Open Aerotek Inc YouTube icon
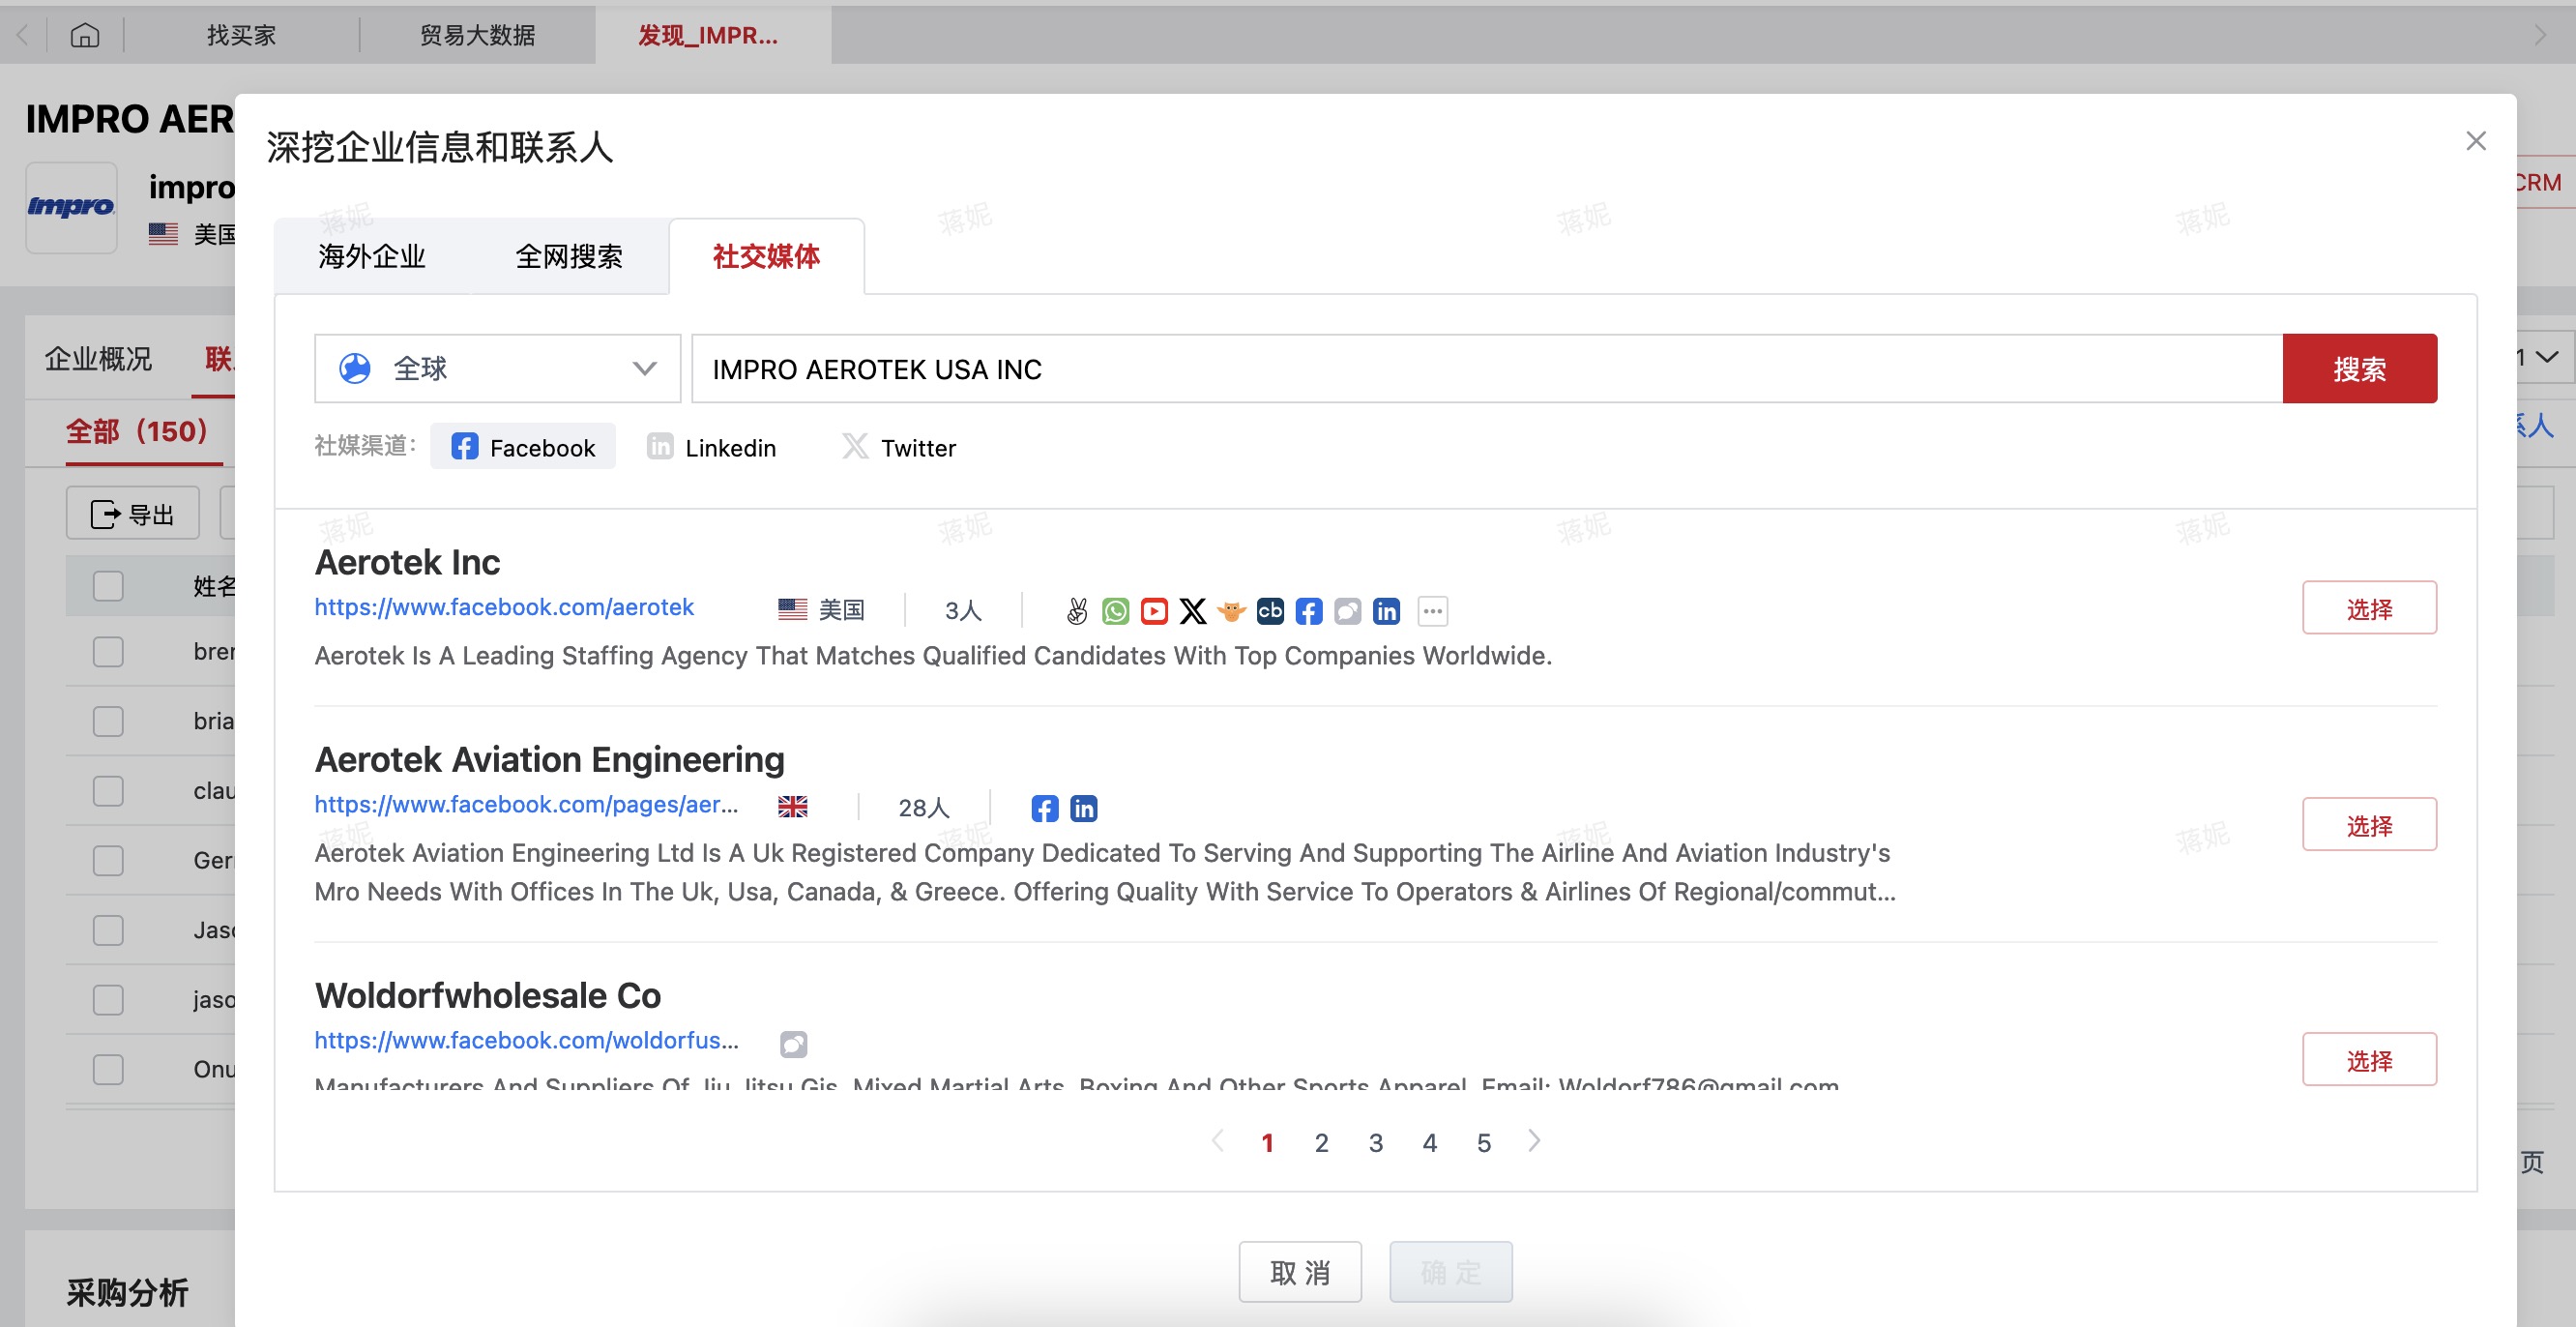 tap(1154, 611)
